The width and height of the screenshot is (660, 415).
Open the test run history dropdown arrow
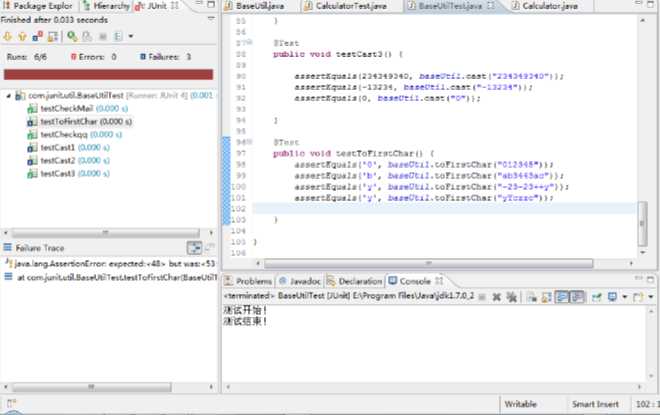click(131, 37)
